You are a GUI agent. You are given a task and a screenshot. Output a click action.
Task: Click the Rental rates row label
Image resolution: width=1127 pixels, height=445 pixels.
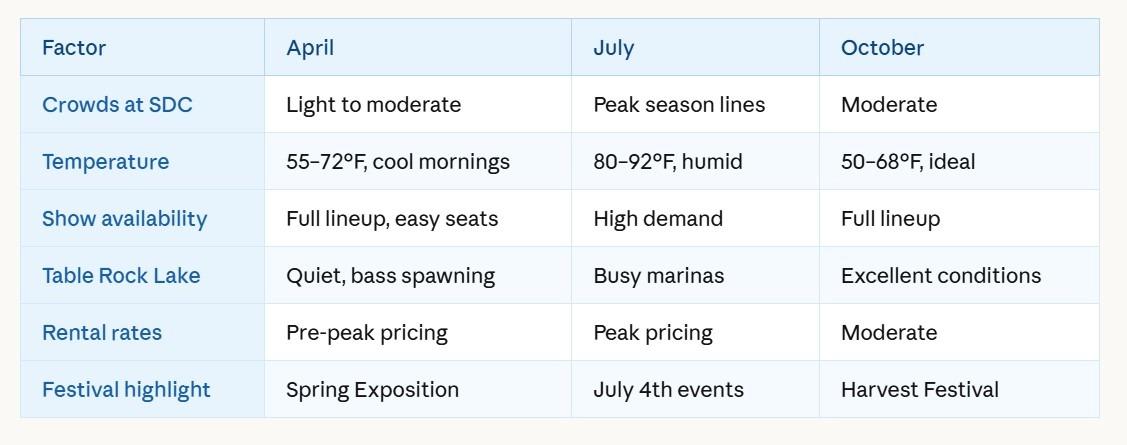pos(102,333)
